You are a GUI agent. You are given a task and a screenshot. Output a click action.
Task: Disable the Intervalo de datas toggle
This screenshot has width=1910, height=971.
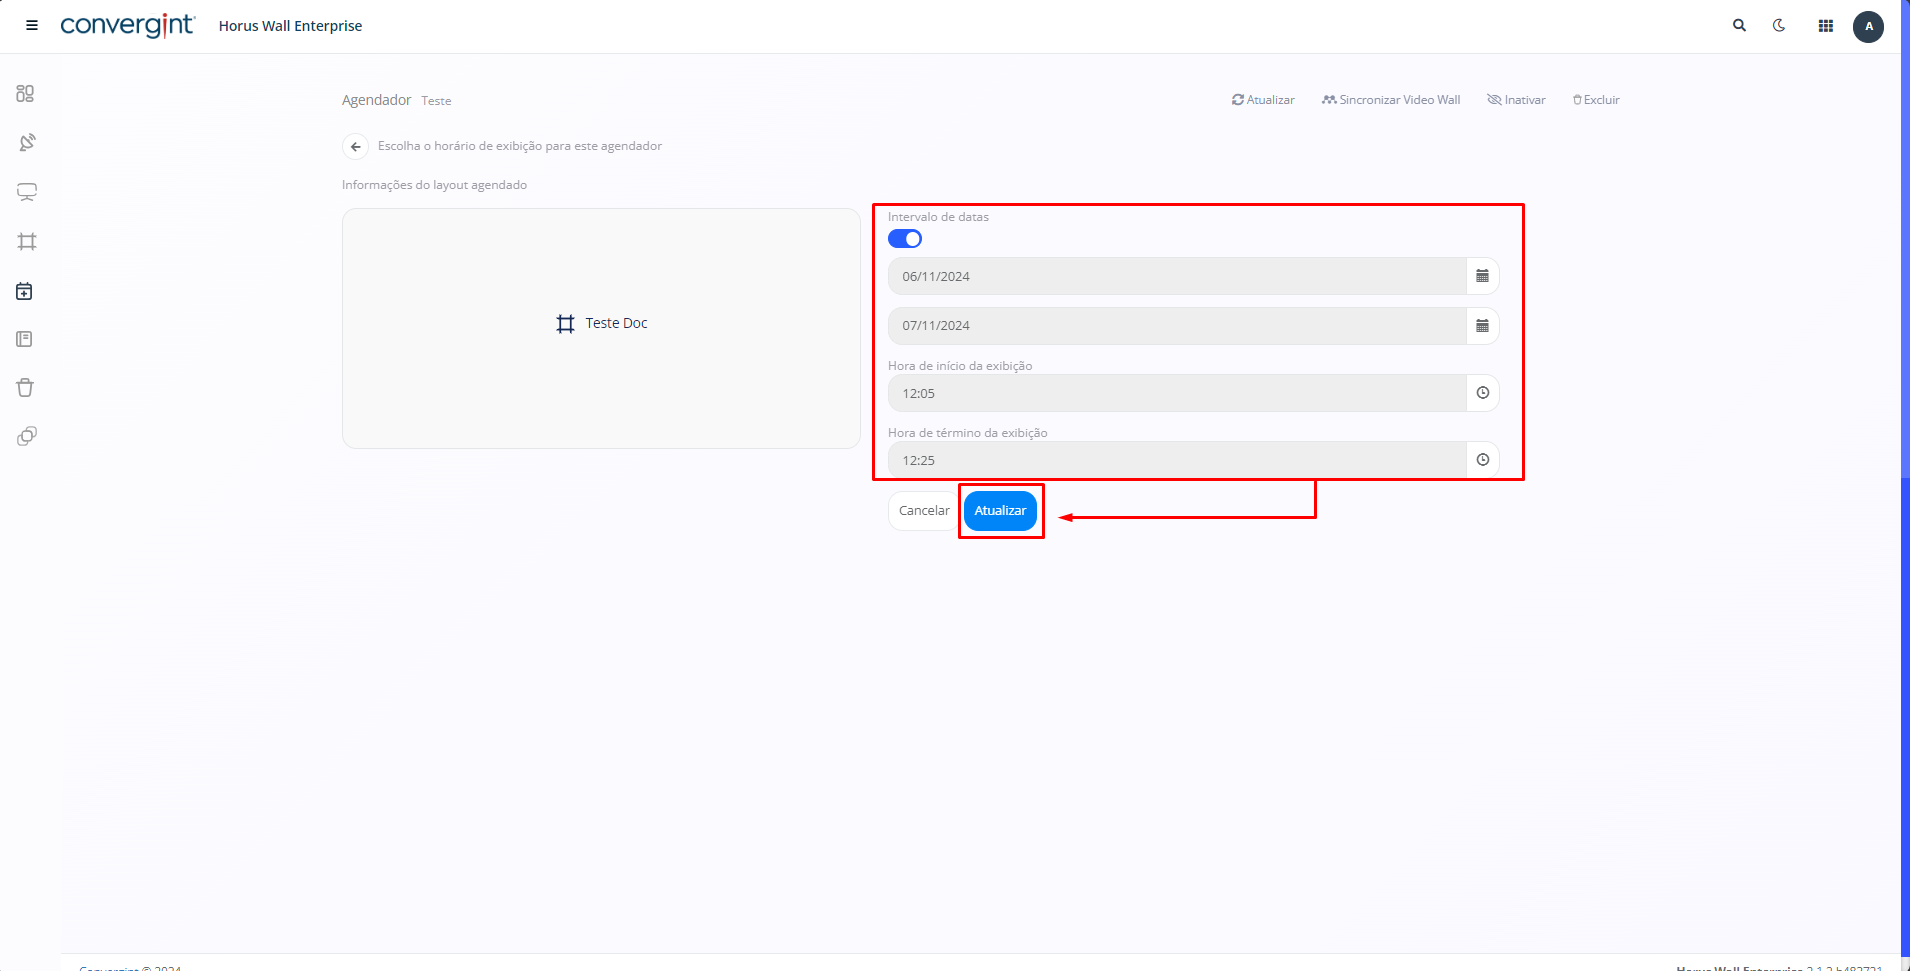click(x=905, y=239)
